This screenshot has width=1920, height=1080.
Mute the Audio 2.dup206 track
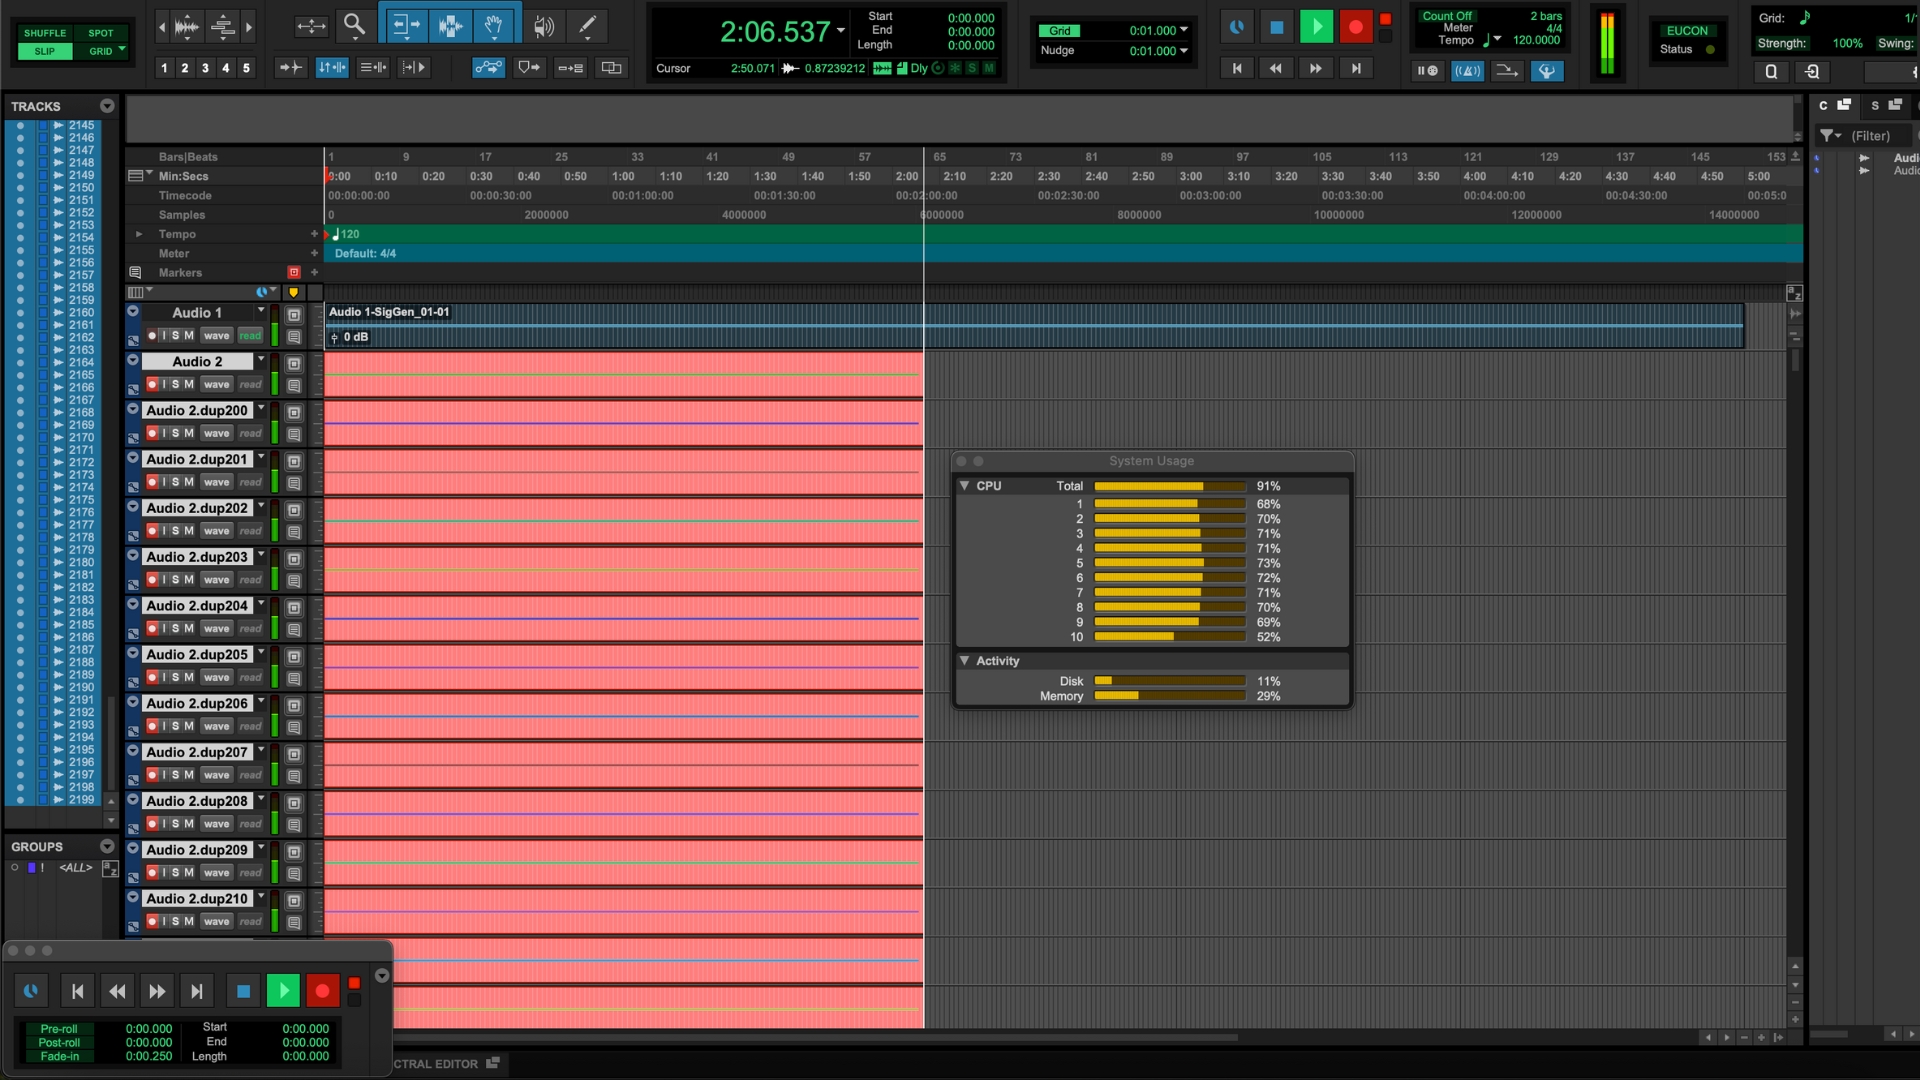(189, 726)
